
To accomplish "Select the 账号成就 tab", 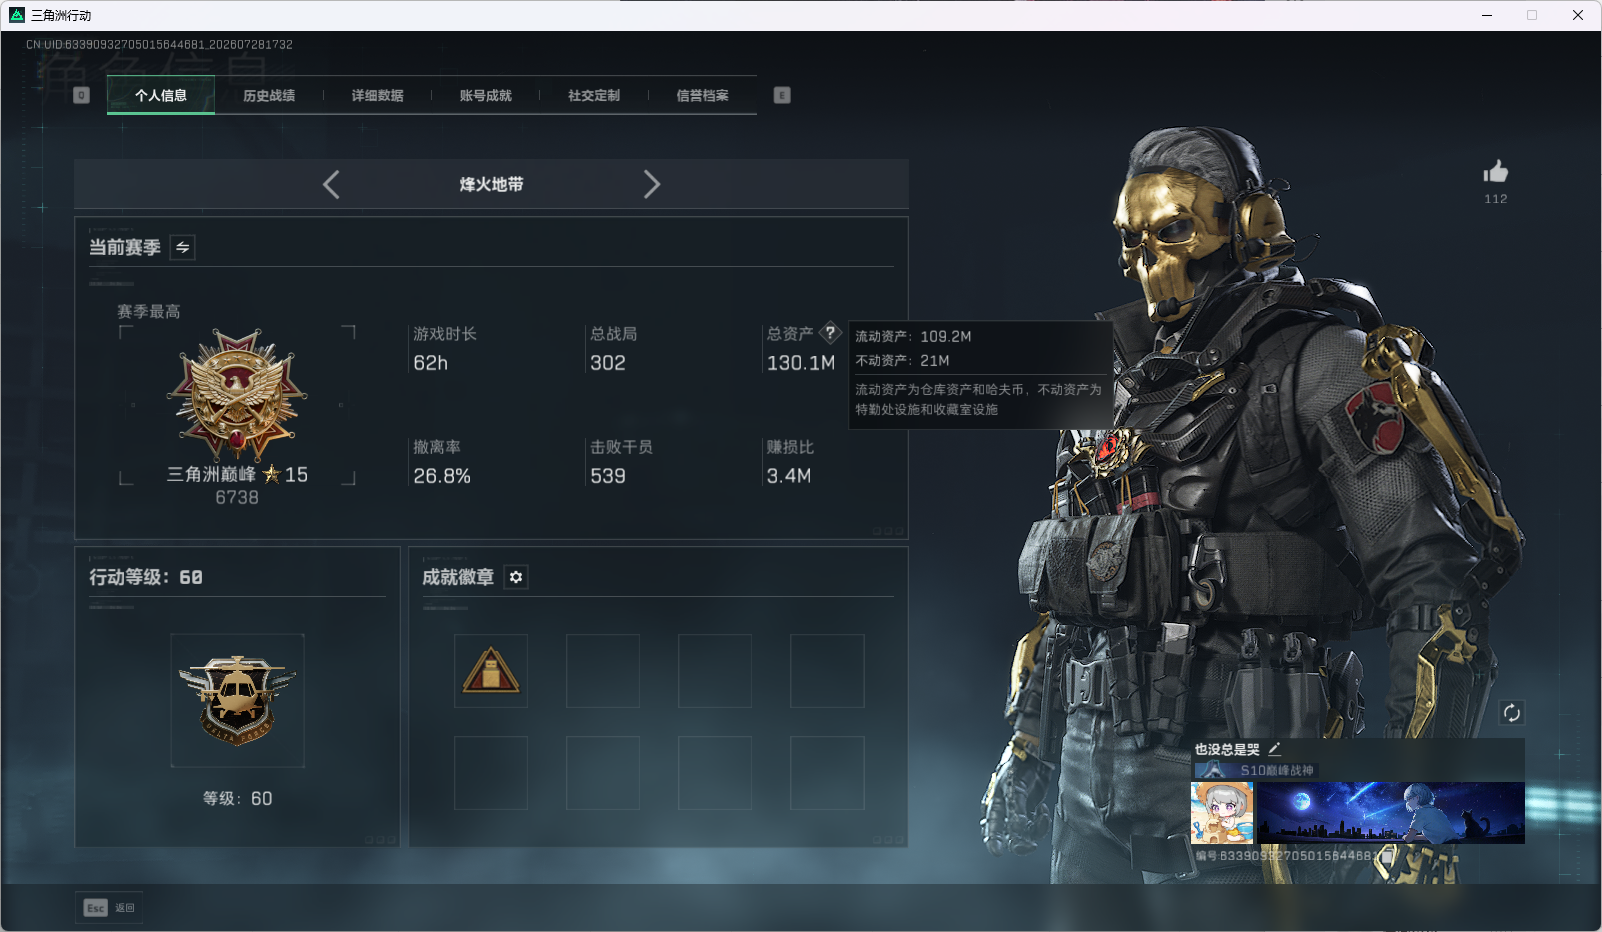I will point(485,96).
